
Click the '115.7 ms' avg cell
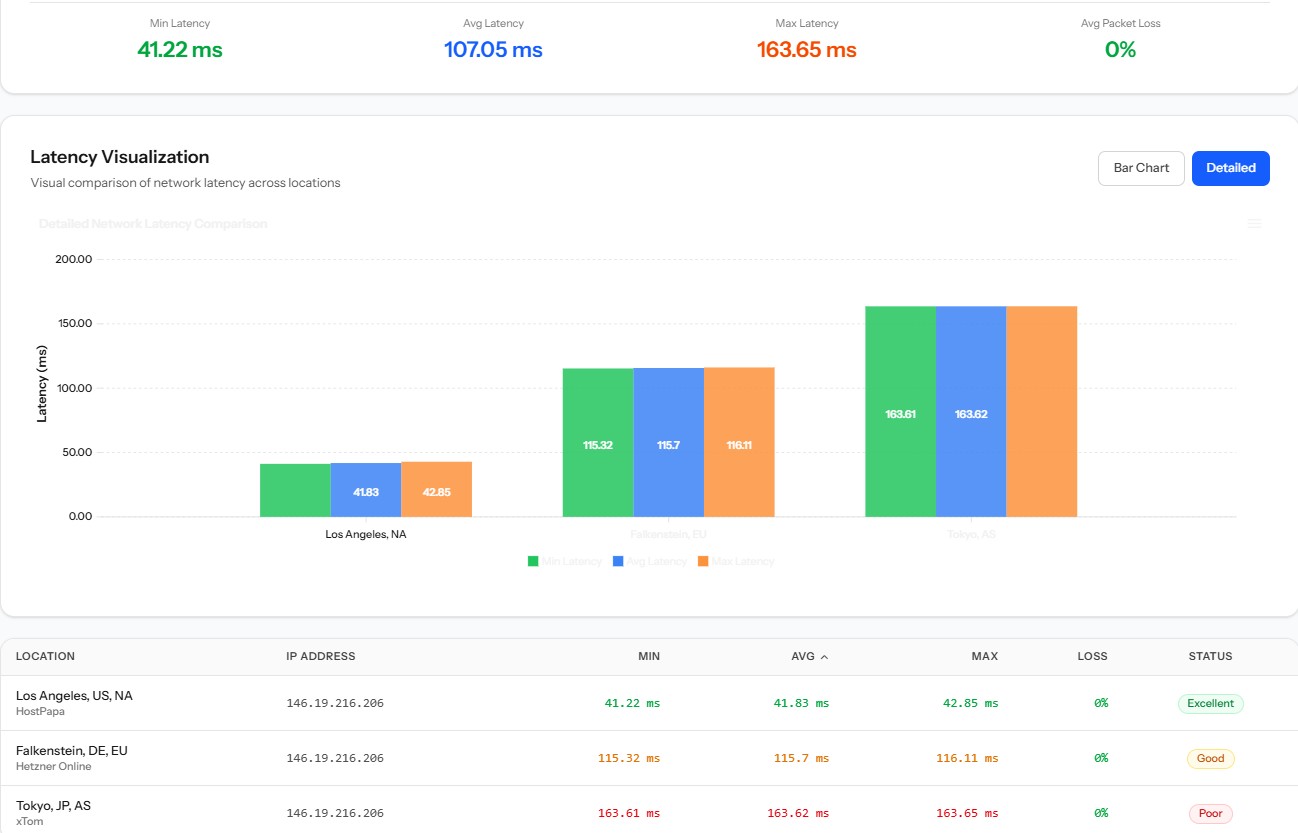(801, 758)
